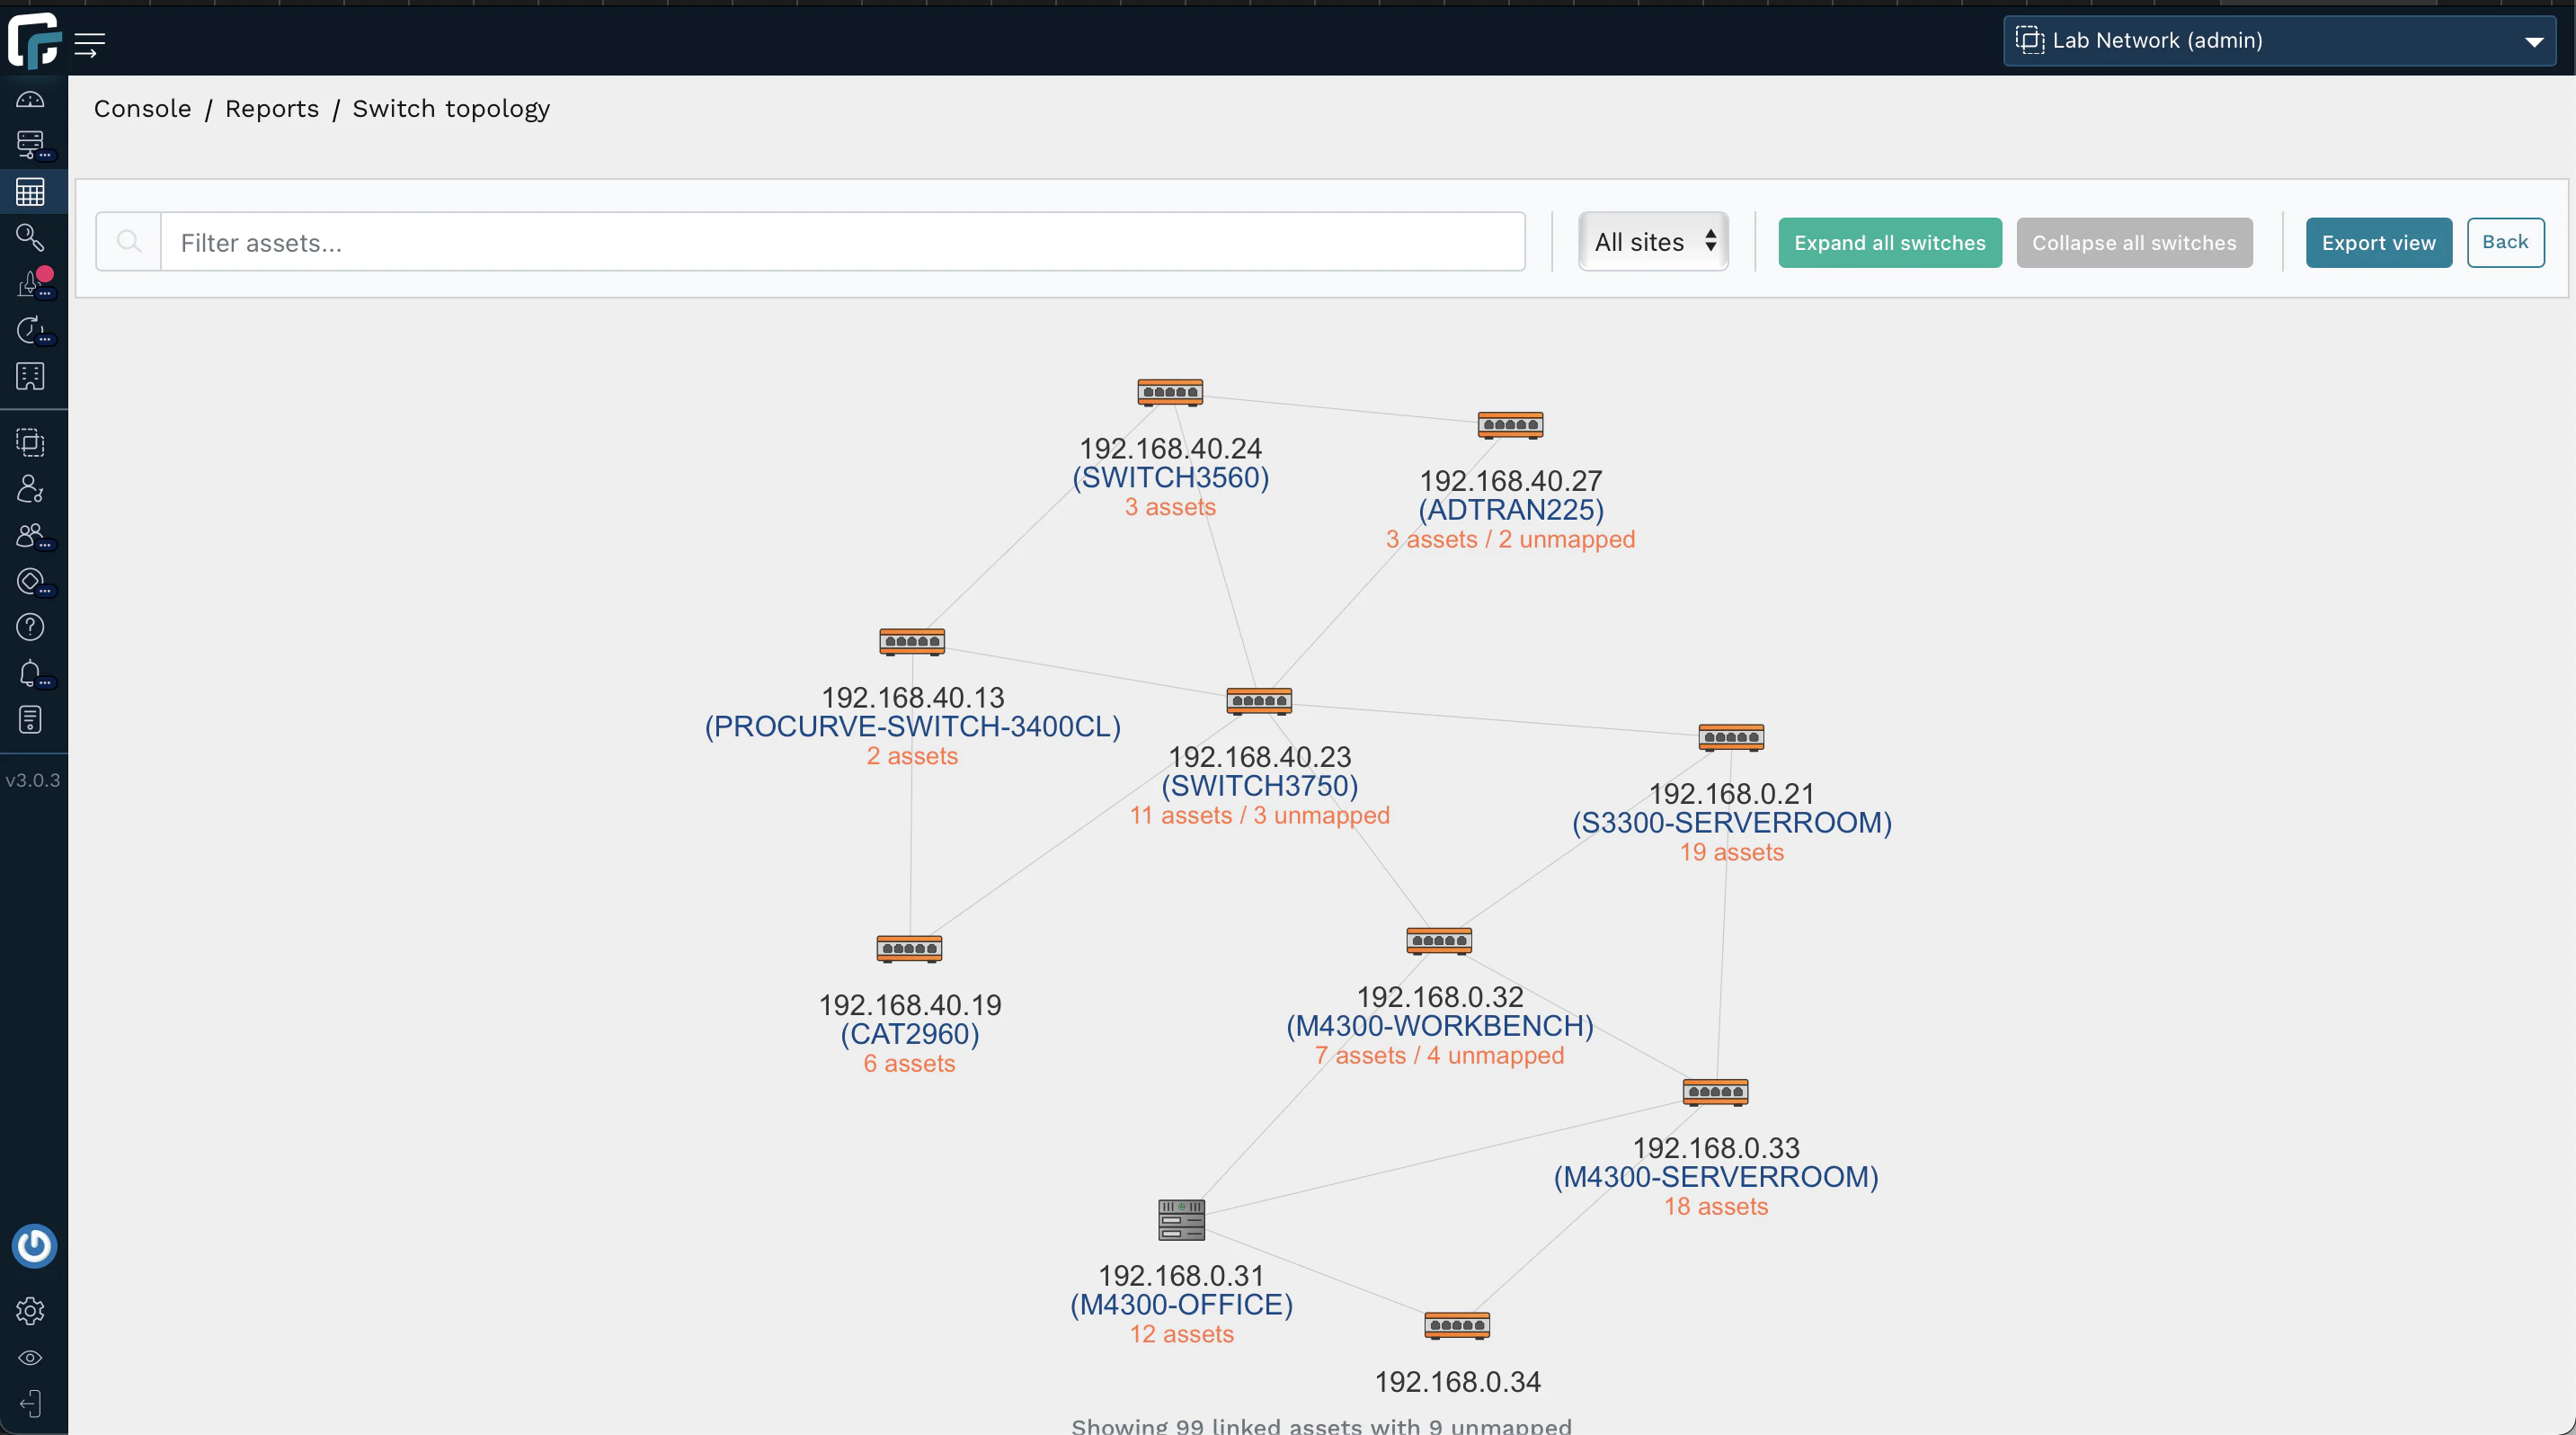2576x1435 pixels.
Task: Toggle the hamburger menu at top left
Action: click(91, 44)
